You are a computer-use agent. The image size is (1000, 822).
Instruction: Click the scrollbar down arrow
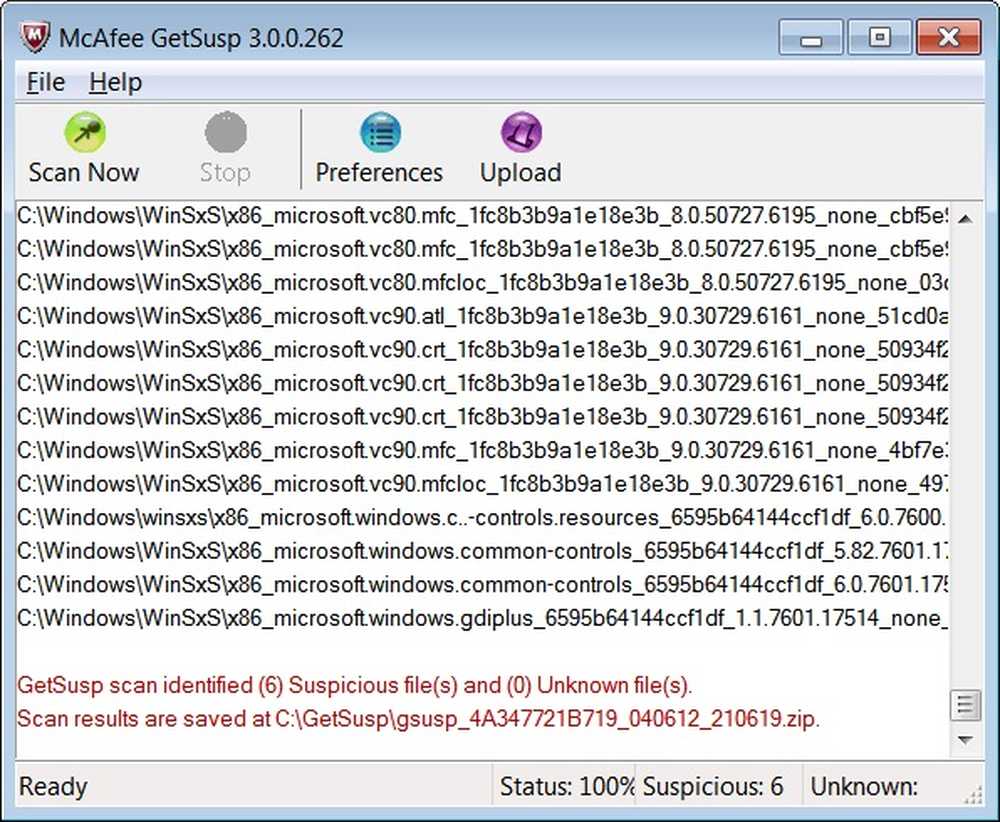[965, 740]
